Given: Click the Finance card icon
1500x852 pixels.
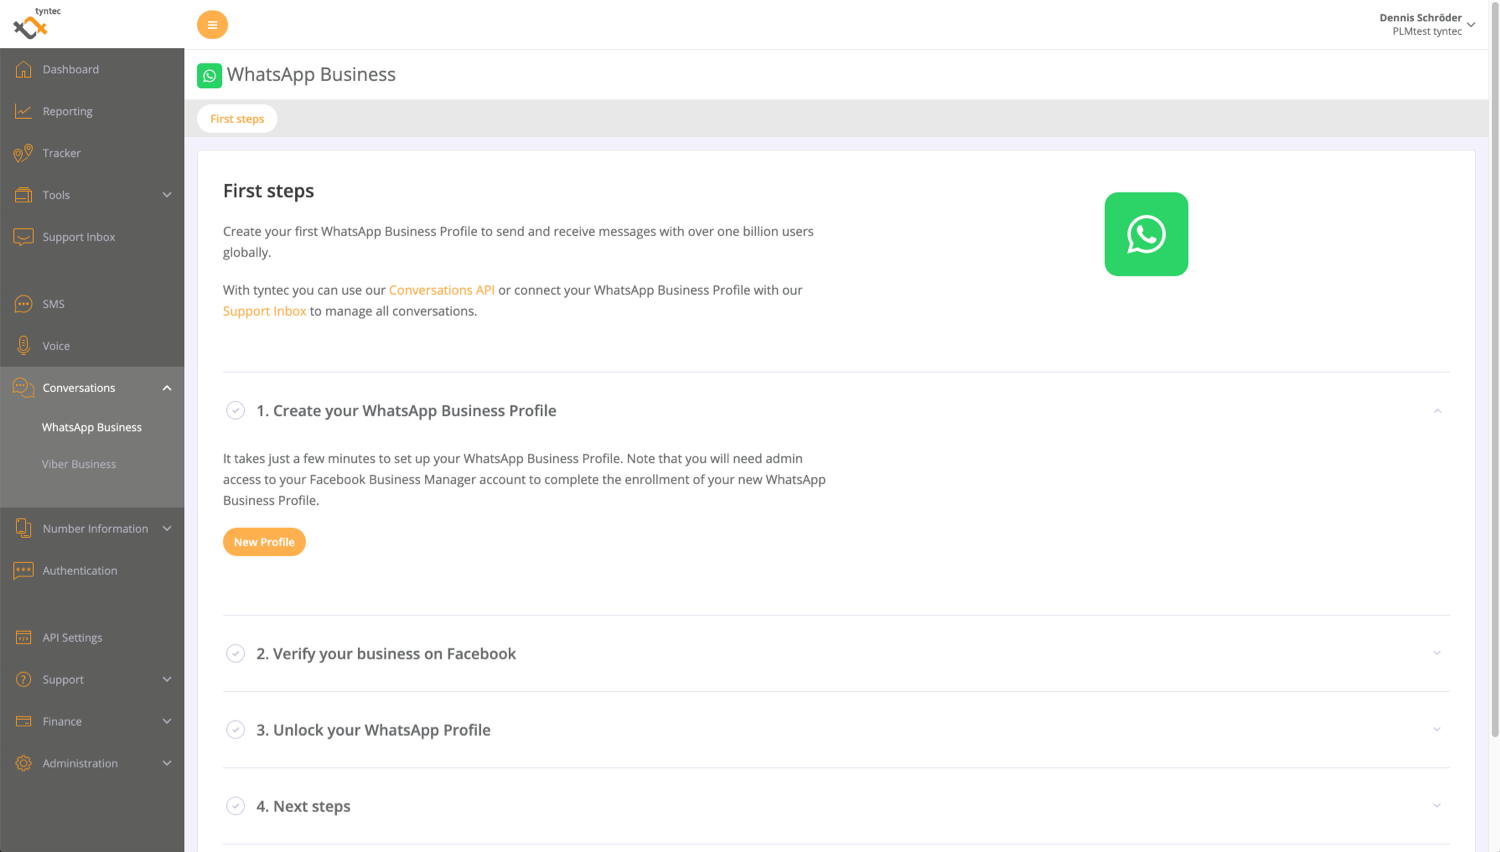Looking at the screenshot, I should click(x=23, y=721).
